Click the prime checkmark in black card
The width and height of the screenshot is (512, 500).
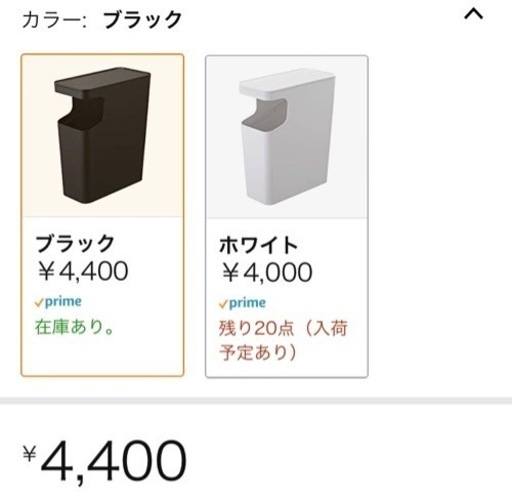pos(39,303)
